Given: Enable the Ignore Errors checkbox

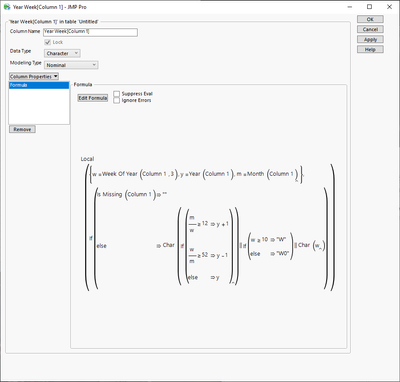Looking at the screenshot, I should 116,100.
